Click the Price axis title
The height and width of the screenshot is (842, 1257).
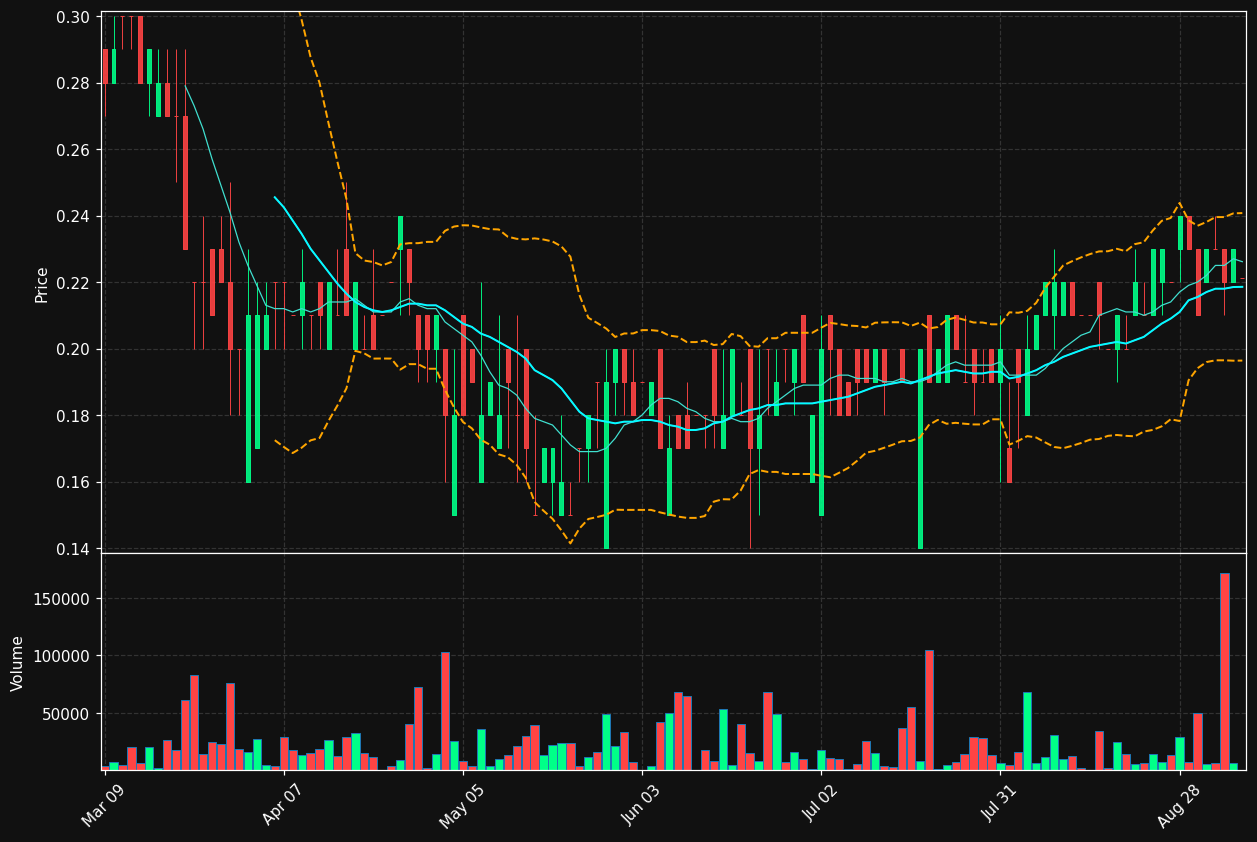tap(42, 284)
